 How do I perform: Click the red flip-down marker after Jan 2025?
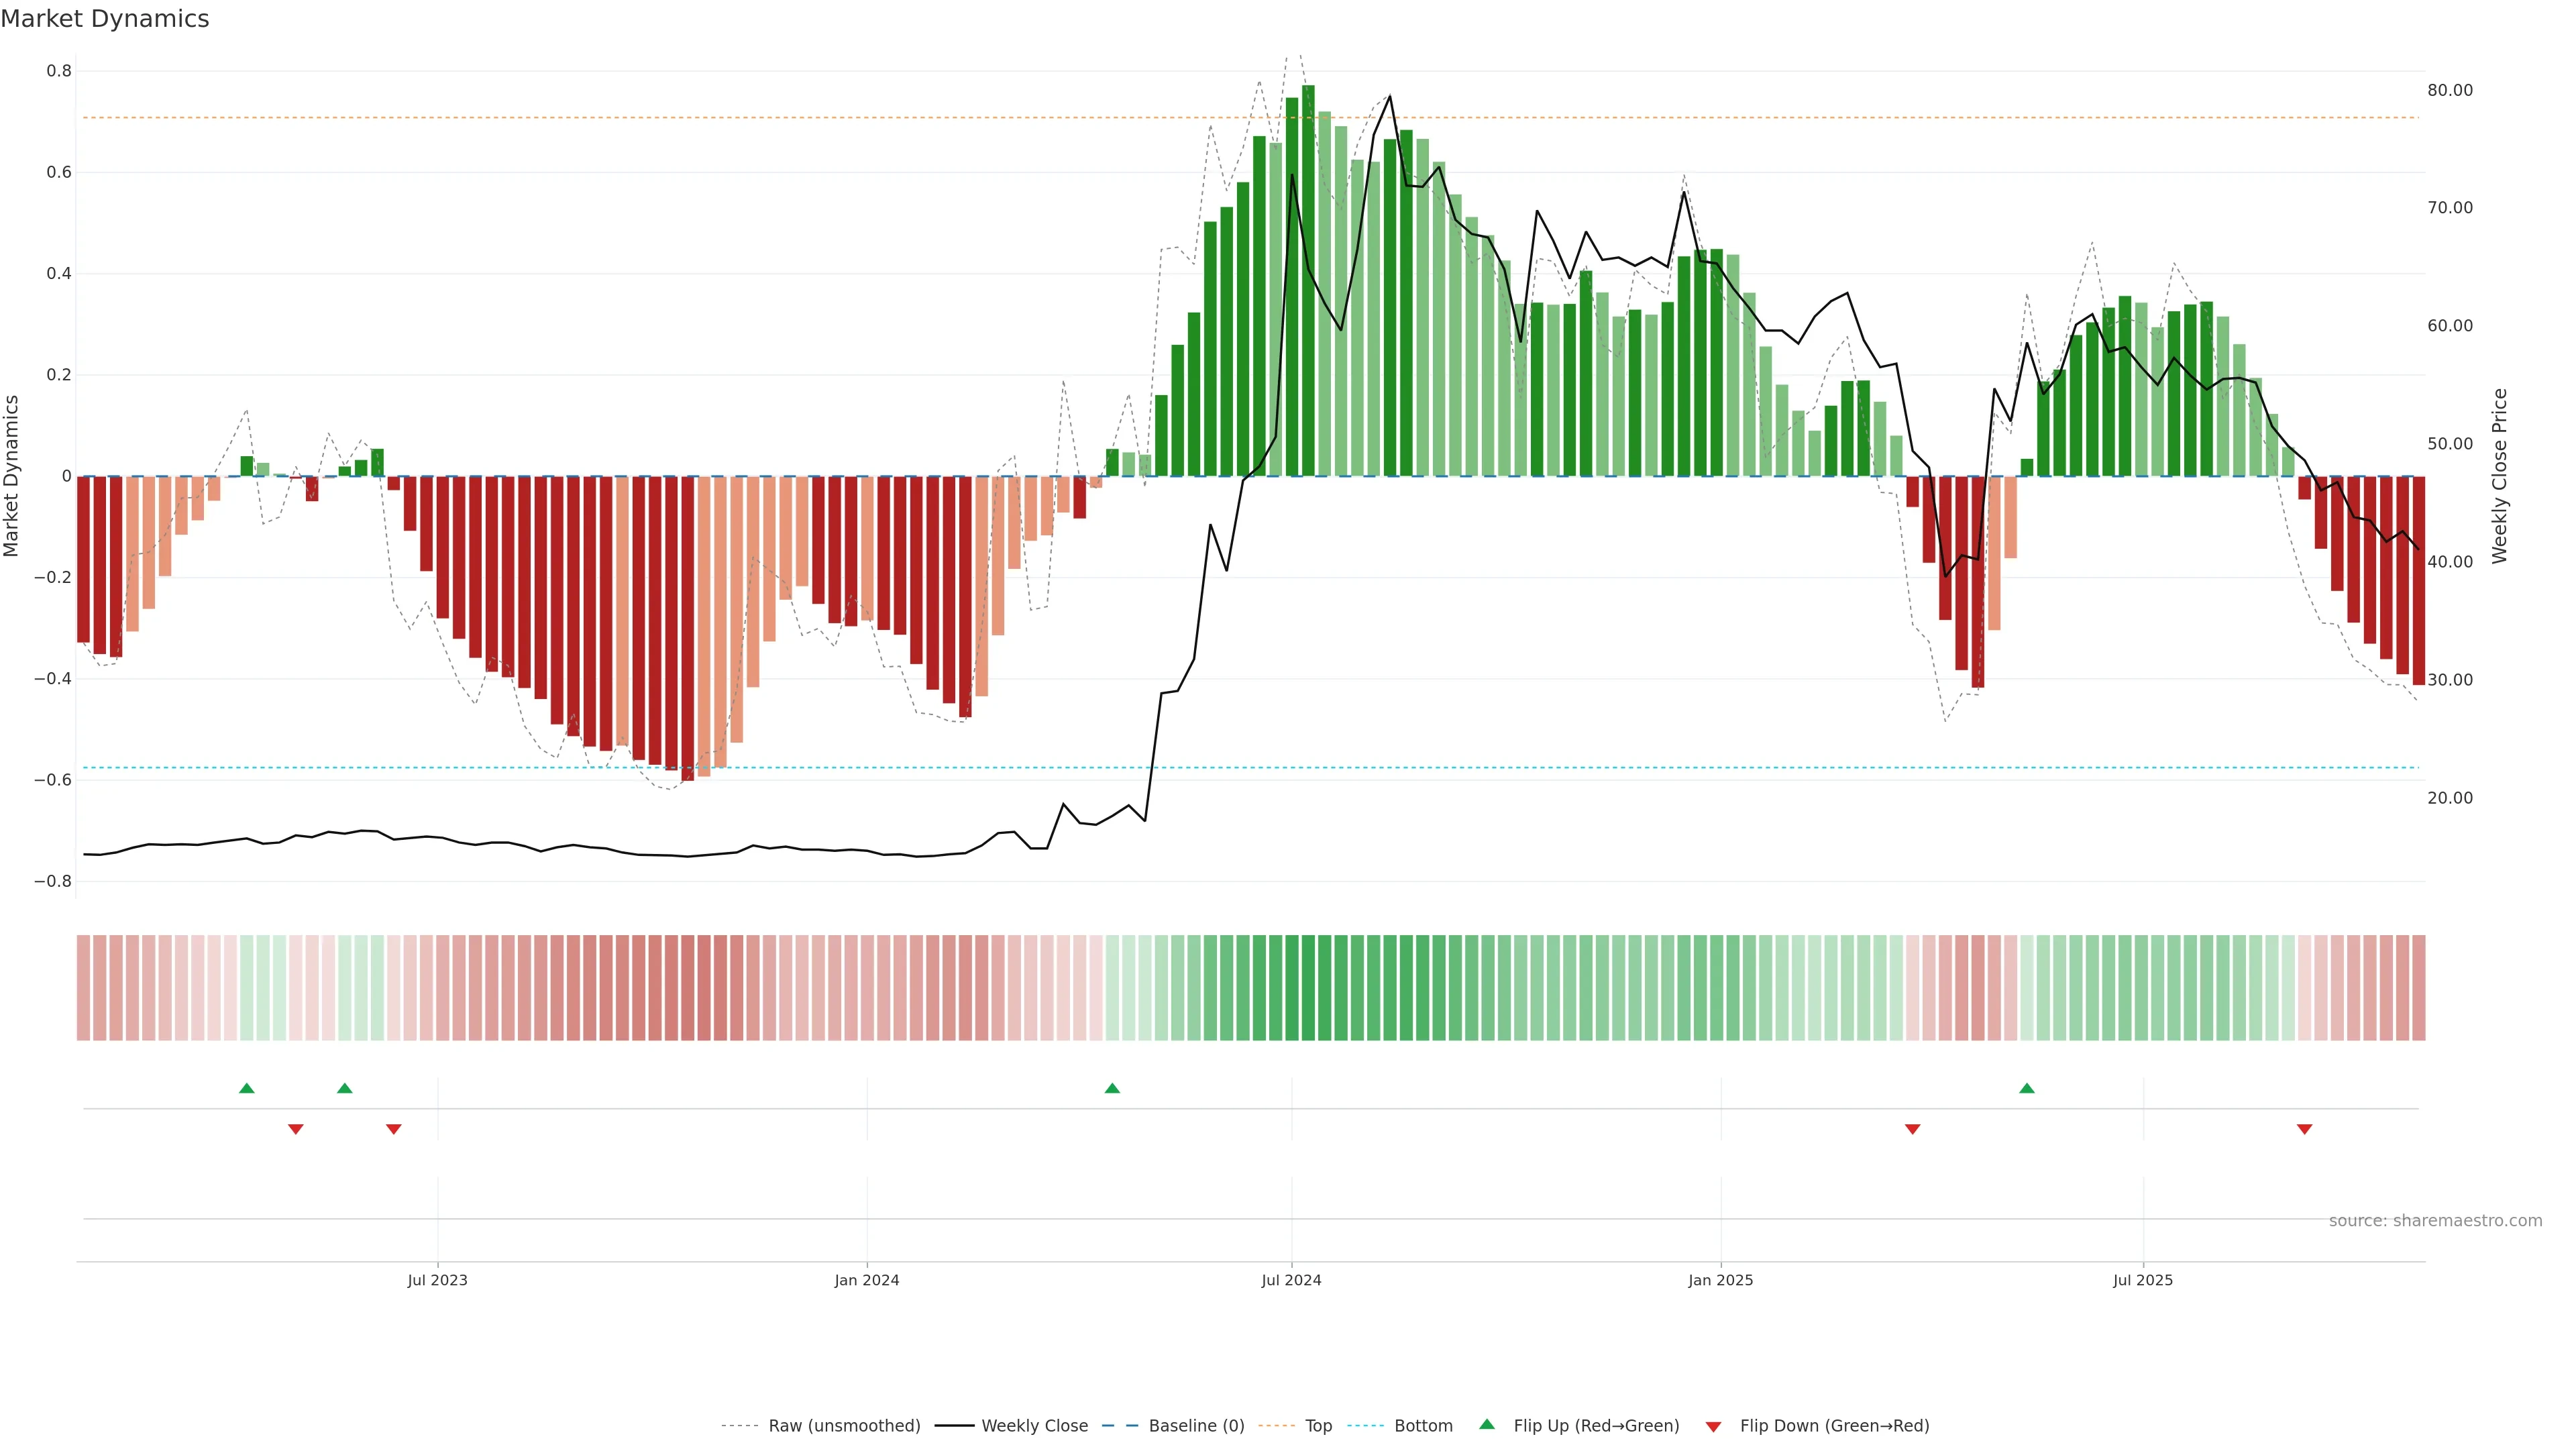tap(1912, 1129)
